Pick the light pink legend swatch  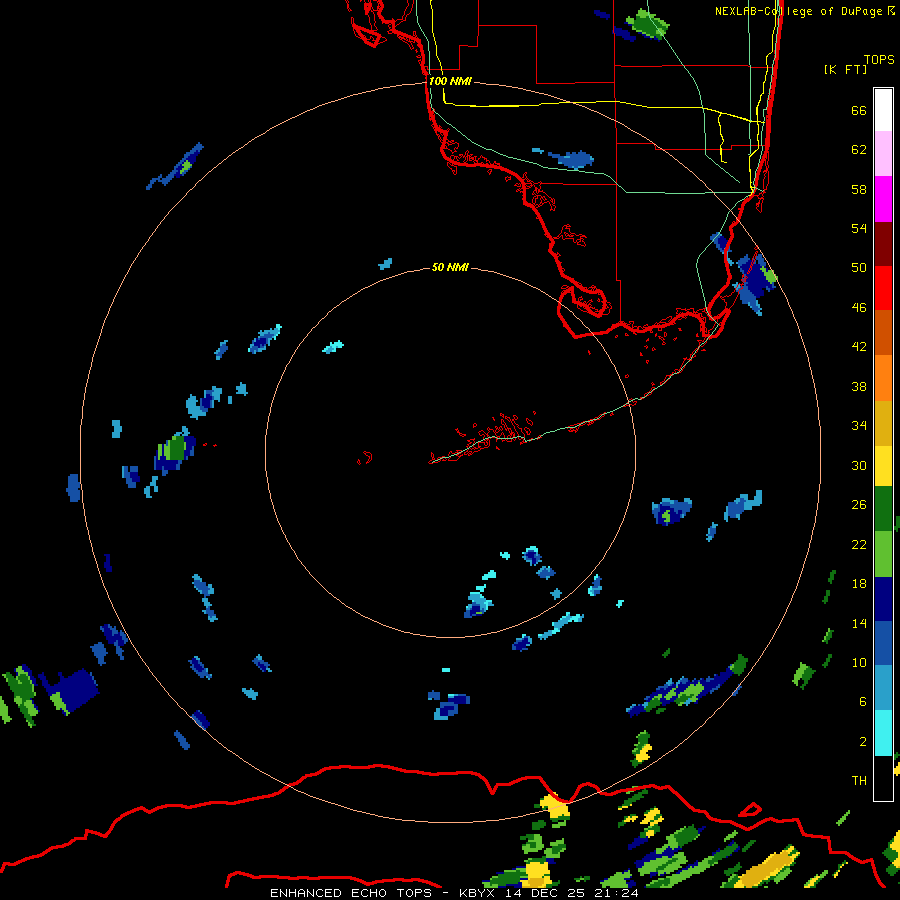coord(883,154)
